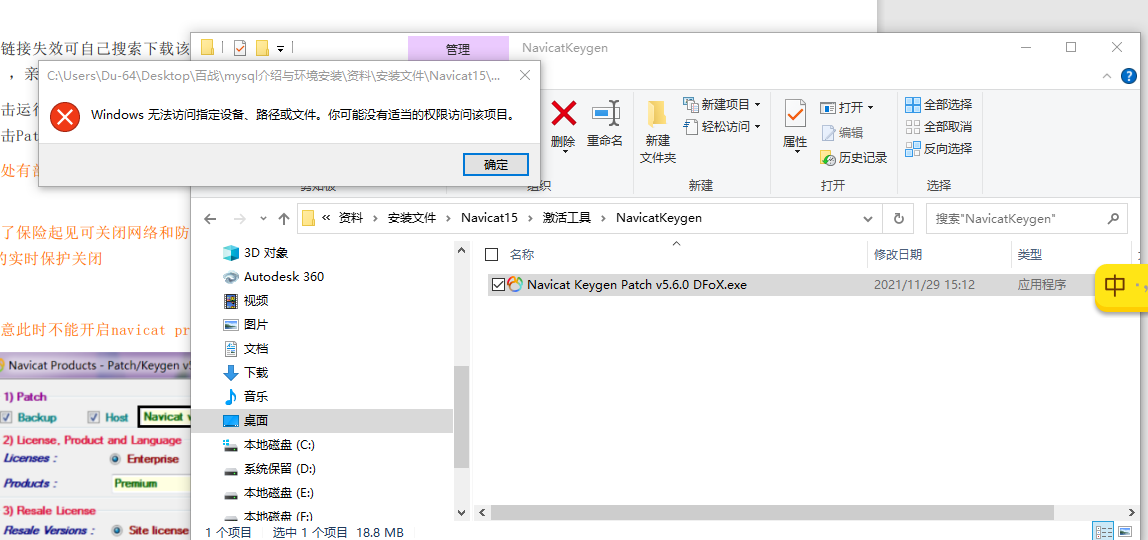The height and width of the screenshot is (540, 1148).
Task: Navigate to 激活工具 in breadcrumb
Action: (x=567, y=218)
